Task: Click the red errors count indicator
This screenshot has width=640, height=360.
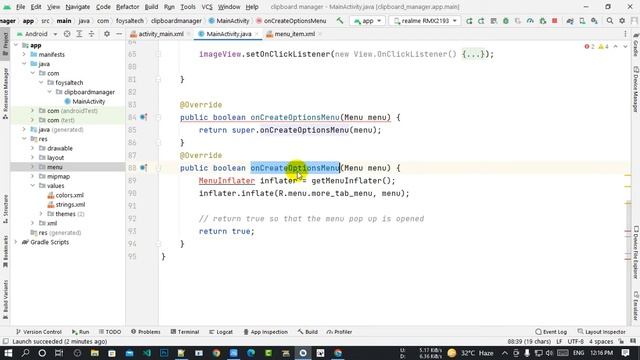Action: click(589, 47)
